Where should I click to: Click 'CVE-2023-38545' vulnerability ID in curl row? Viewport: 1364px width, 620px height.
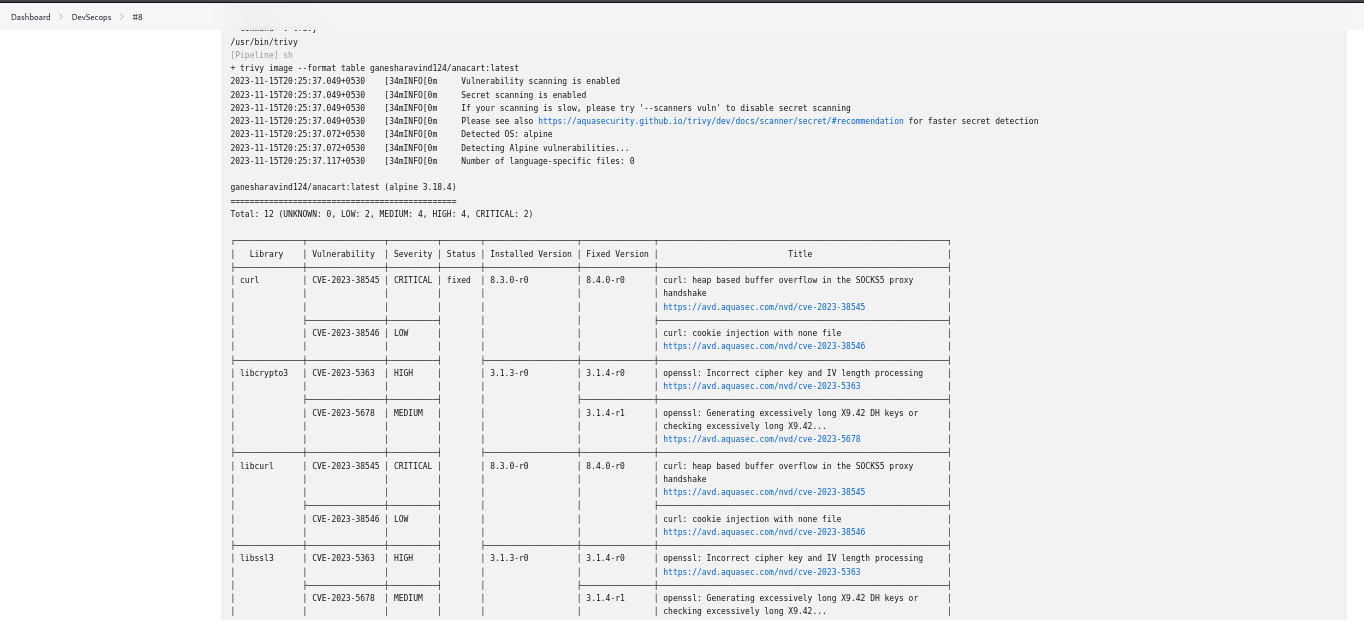[346, 280]
